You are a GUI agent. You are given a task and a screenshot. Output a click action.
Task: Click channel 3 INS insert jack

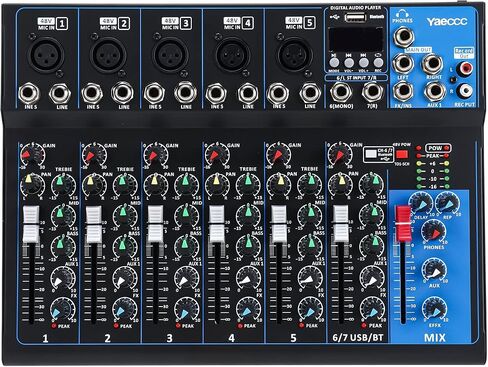point(154,93)
